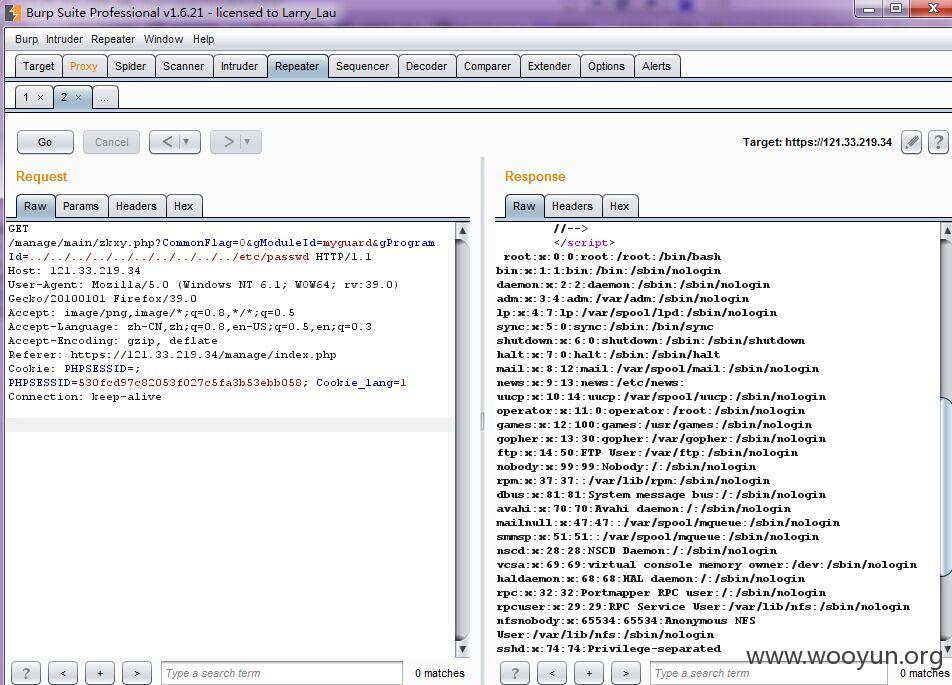Focus the response search term field
The height and width of the screenshot is (685, 952).
pyautogui.click(x=770, y=673)
